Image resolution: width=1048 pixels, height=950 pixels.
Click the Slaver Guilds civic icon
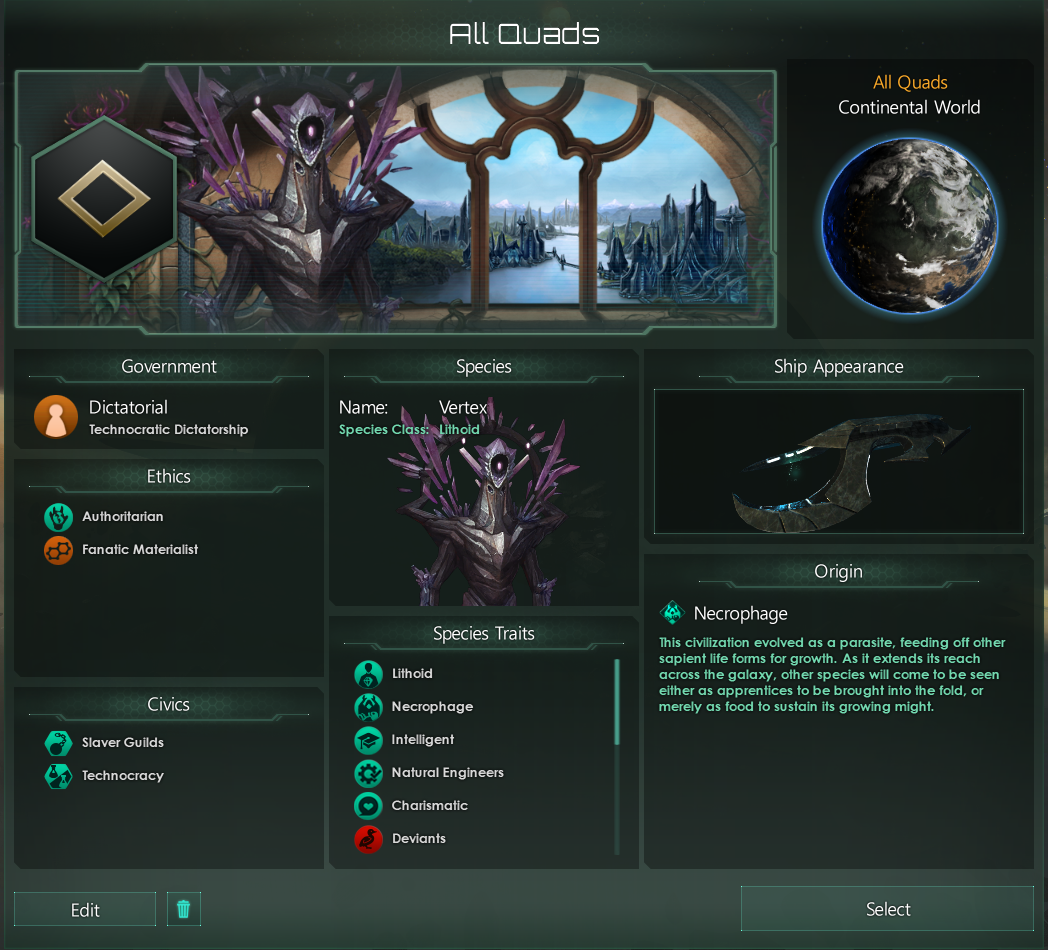[x=58, y=742]
